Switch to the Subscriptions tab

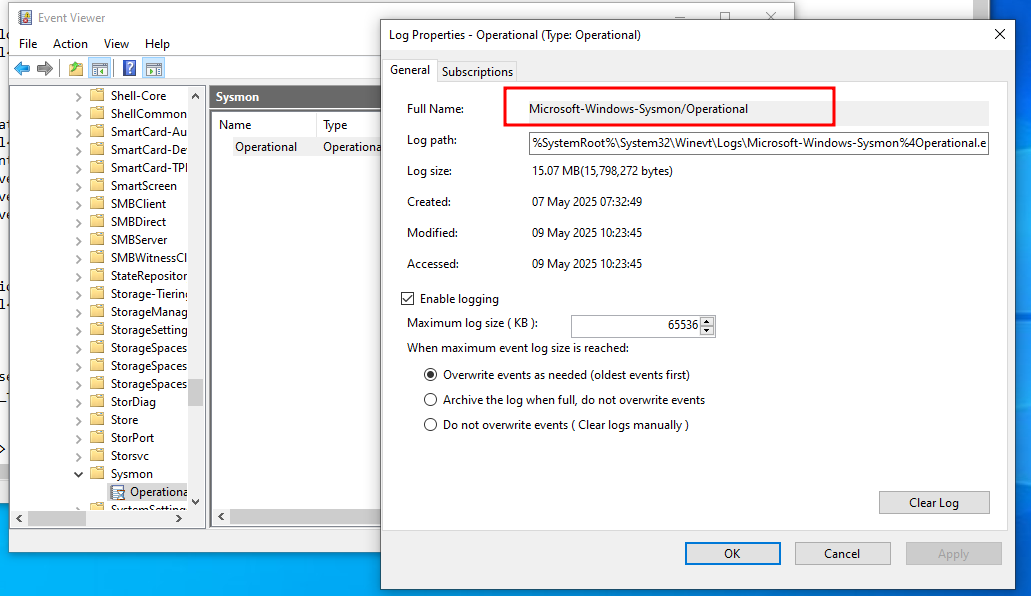click(477, 71)
